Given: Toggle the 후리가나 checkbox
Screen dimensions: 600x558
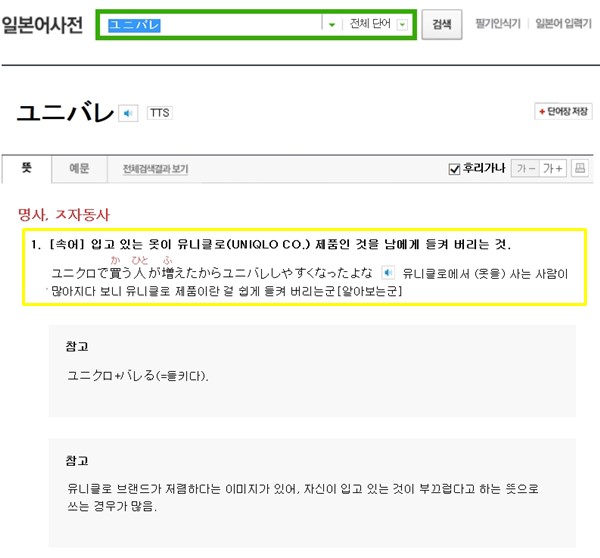Looking at the screenshot, I should (x=454, y=169).
